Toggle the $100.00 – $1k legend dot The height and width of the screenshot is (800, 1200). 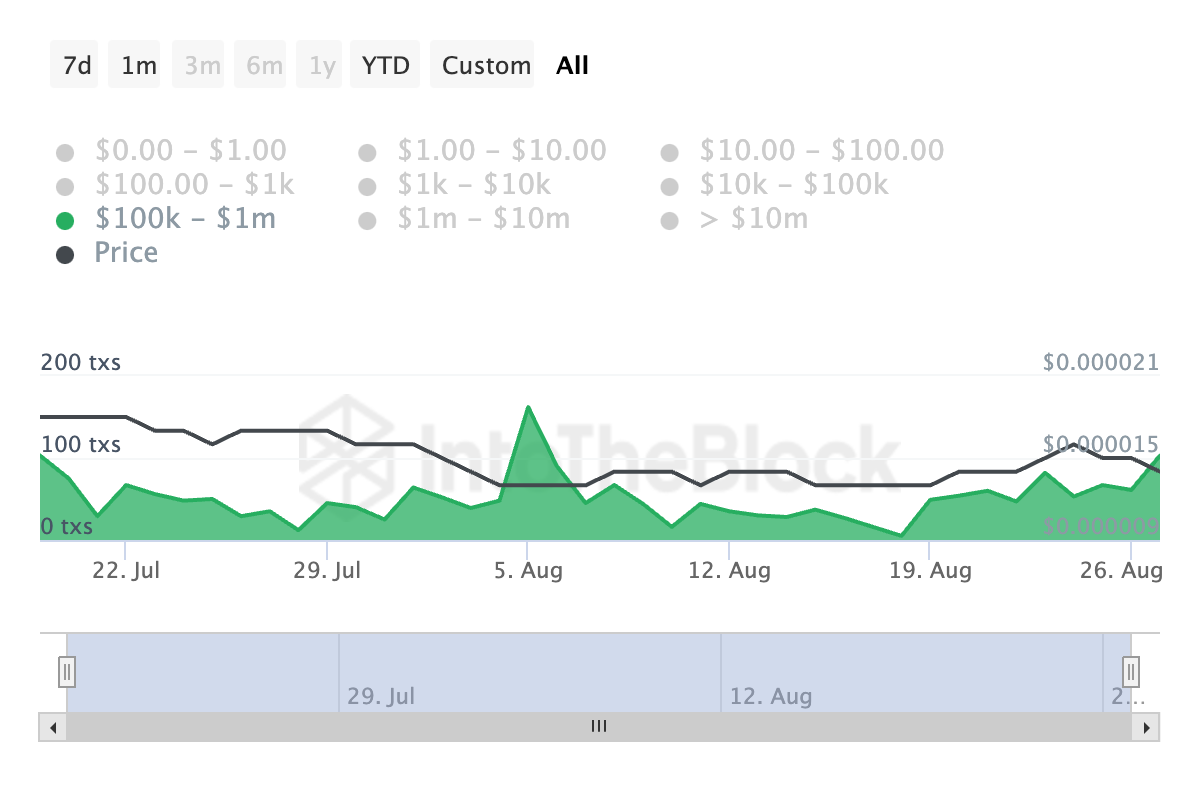coord(66,186)
